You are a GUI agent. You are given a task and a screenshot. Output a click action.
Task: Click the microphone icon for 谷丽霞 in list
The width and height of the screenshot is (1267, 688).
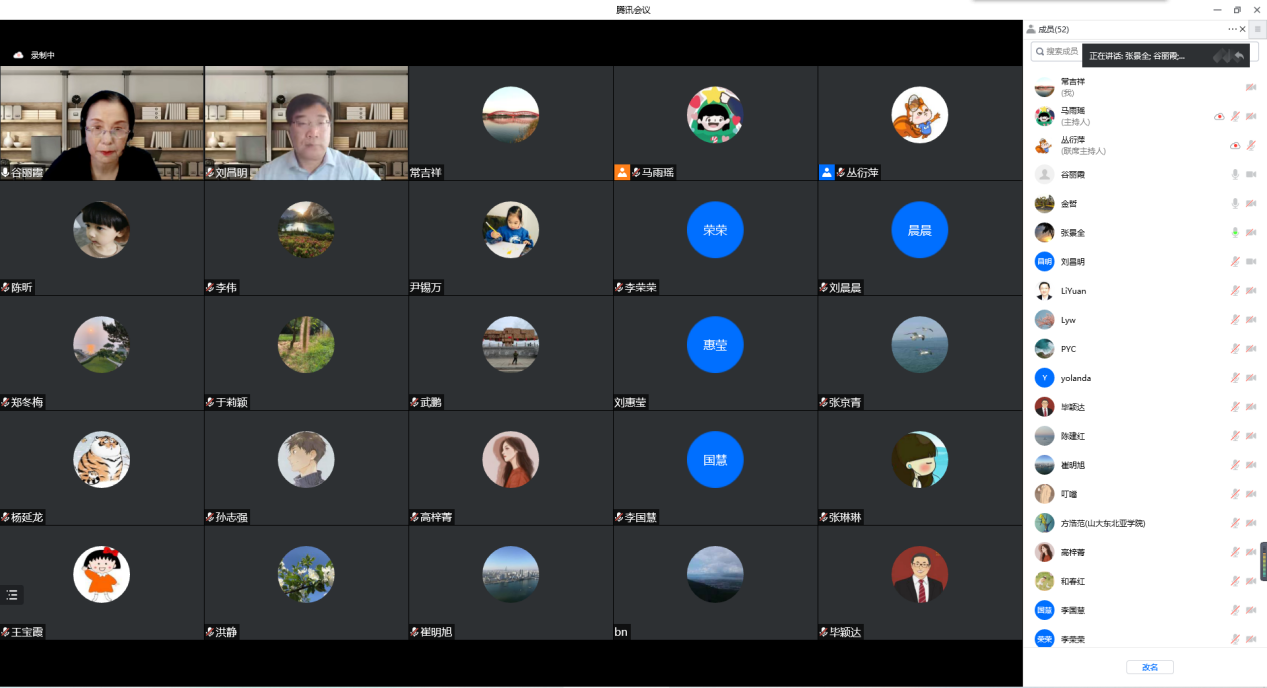[1235, 175]
